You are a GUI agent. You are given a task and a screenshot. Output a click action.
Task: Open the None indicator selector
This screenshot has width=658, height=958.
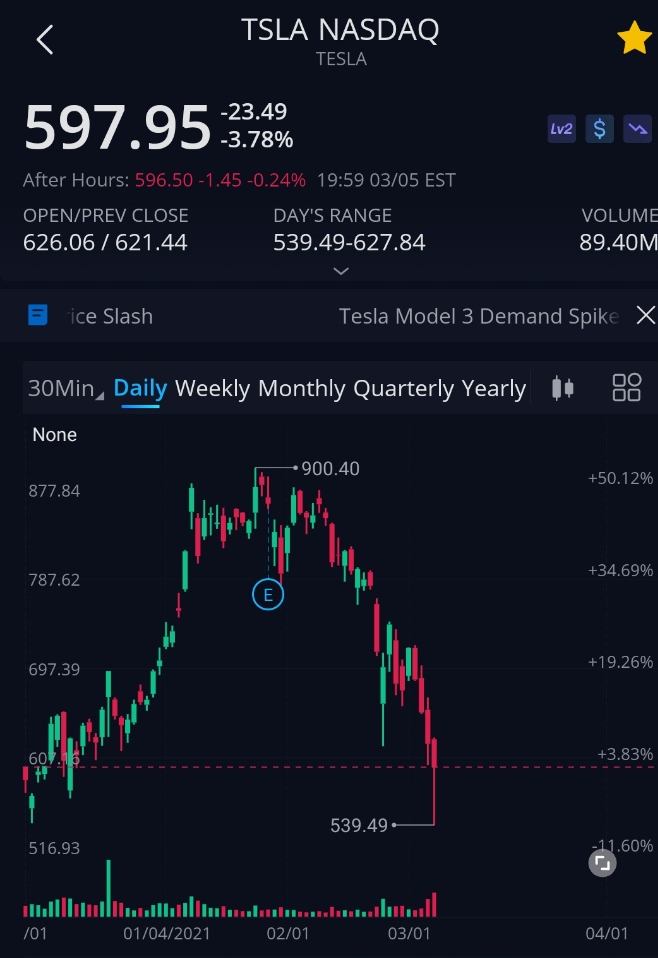click(x=54, y=434)
